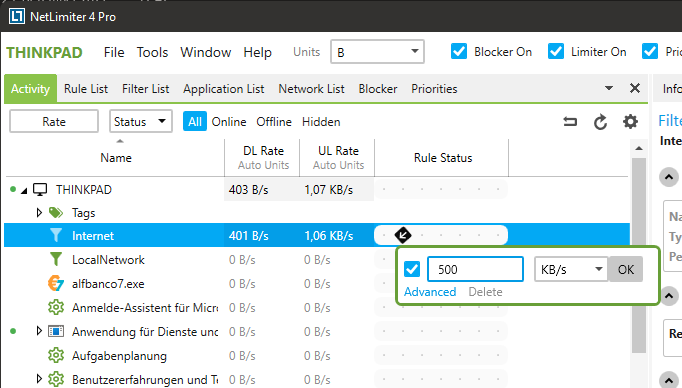The image size is (682, 388).
Task: Click the refresh icon in Activity toolbar
Action: [x=600, y=122]
